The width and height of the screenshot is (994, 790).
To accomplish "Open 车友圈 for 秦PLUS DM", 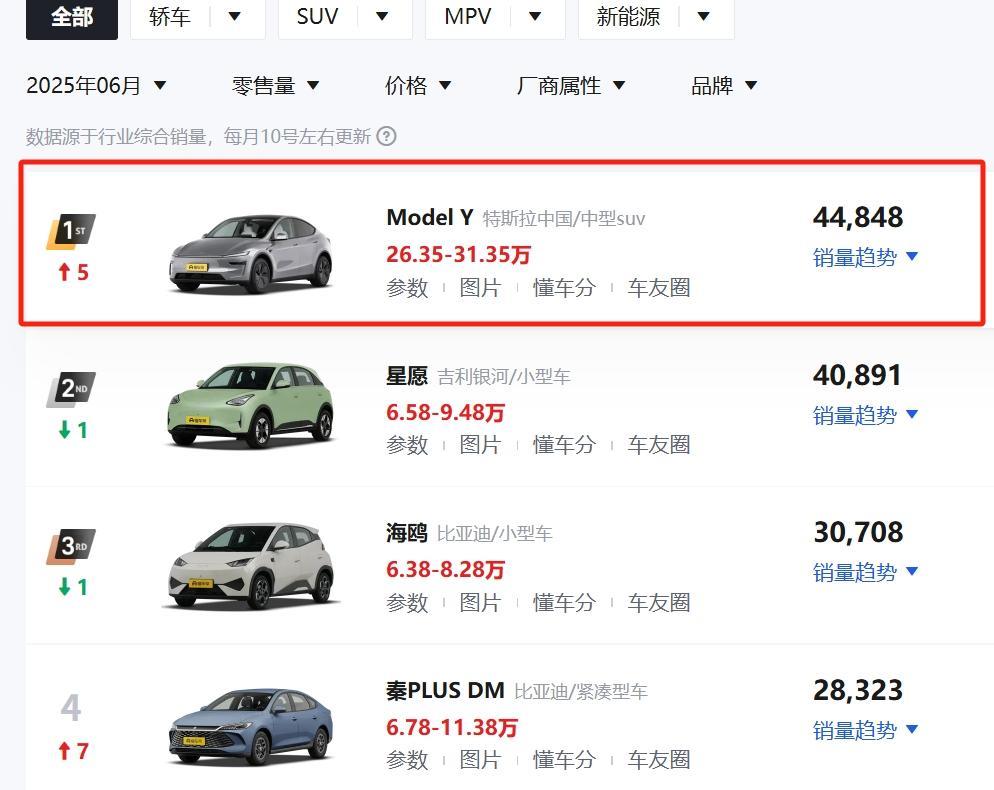I will pos(659,760).
